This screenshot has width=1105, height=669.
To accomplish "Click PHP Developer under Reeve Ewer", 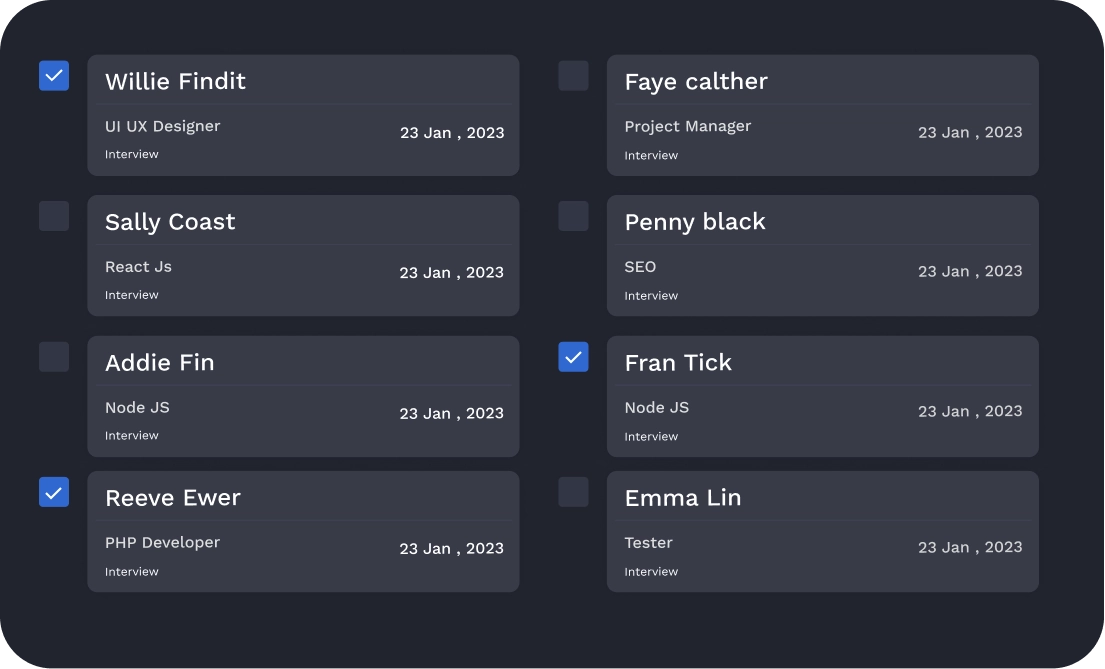I will click(x=163, y=542).
